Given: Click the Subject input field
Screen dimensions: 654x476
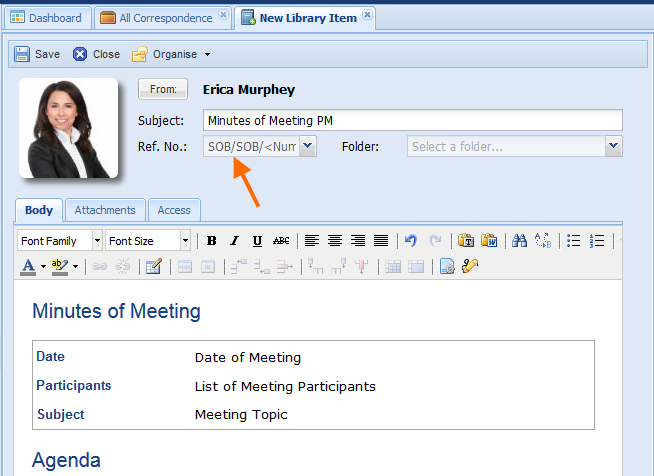Looking at the screenshot, I should click(x=412, y=121).
